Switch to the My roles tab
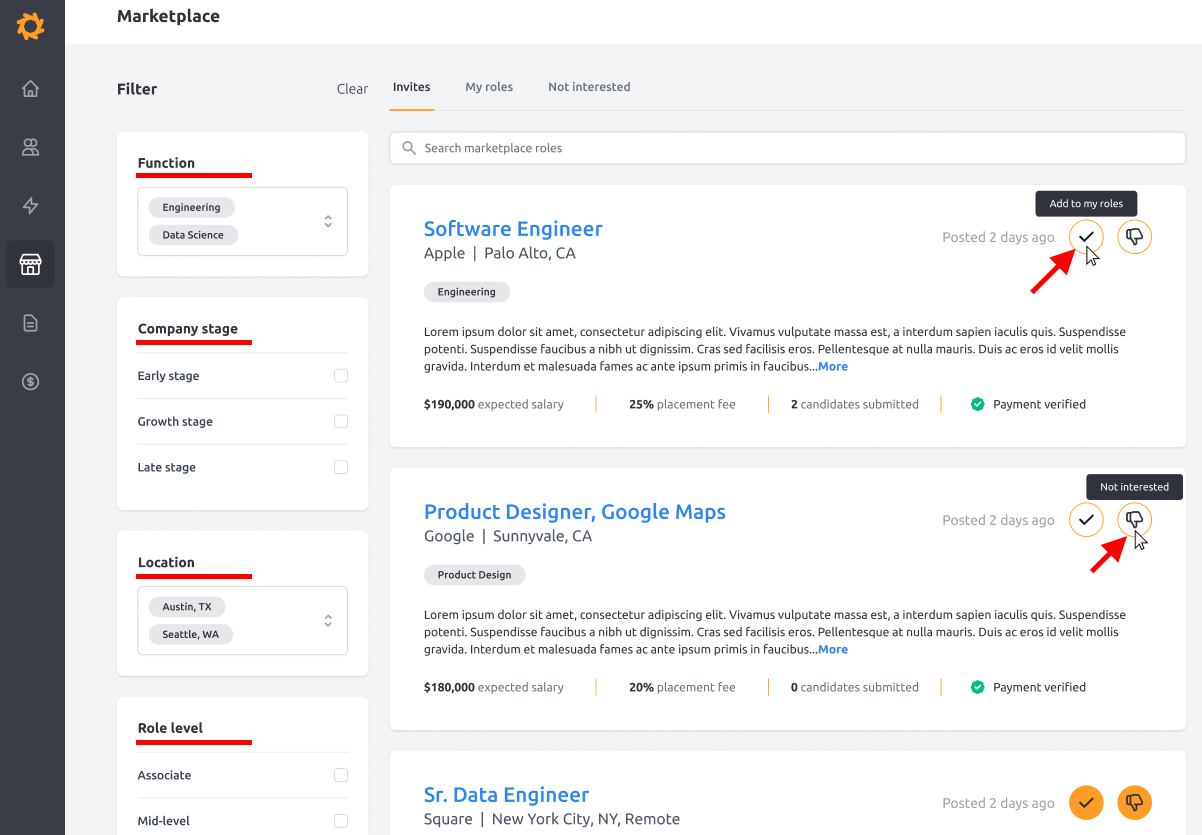Viewport: 1202px width, 835px height. click(489, 87)
